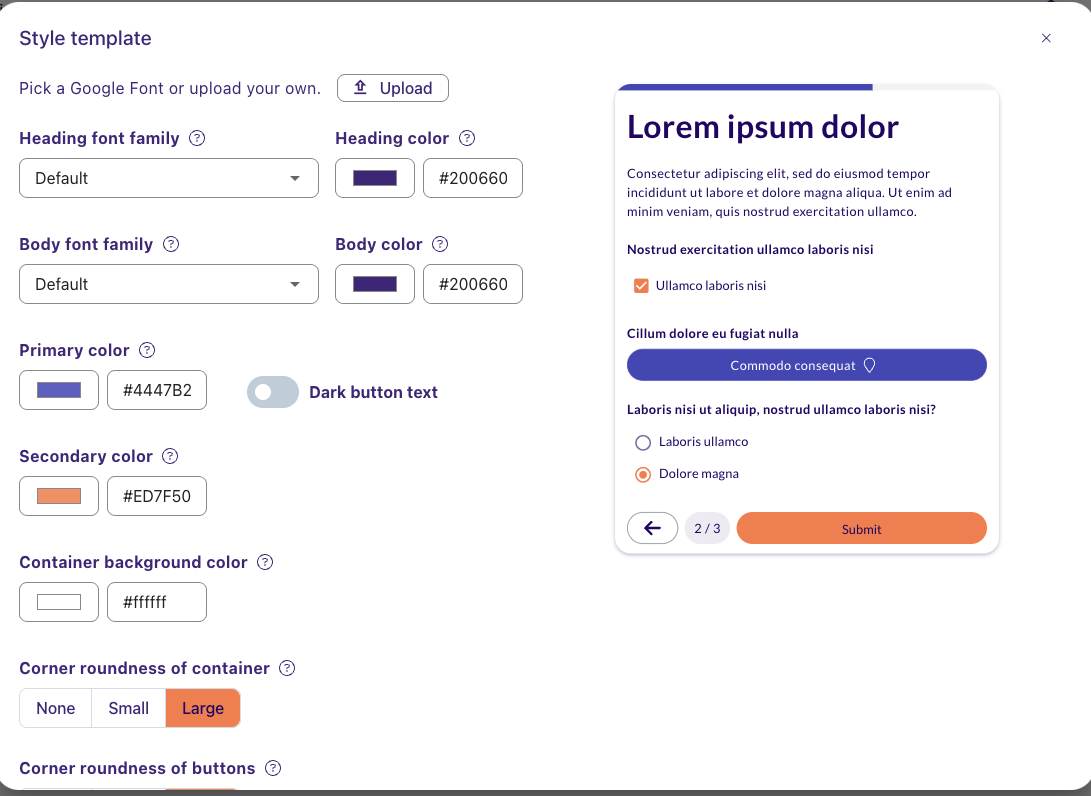Open the Body font family dropdown

click(169, 284)
